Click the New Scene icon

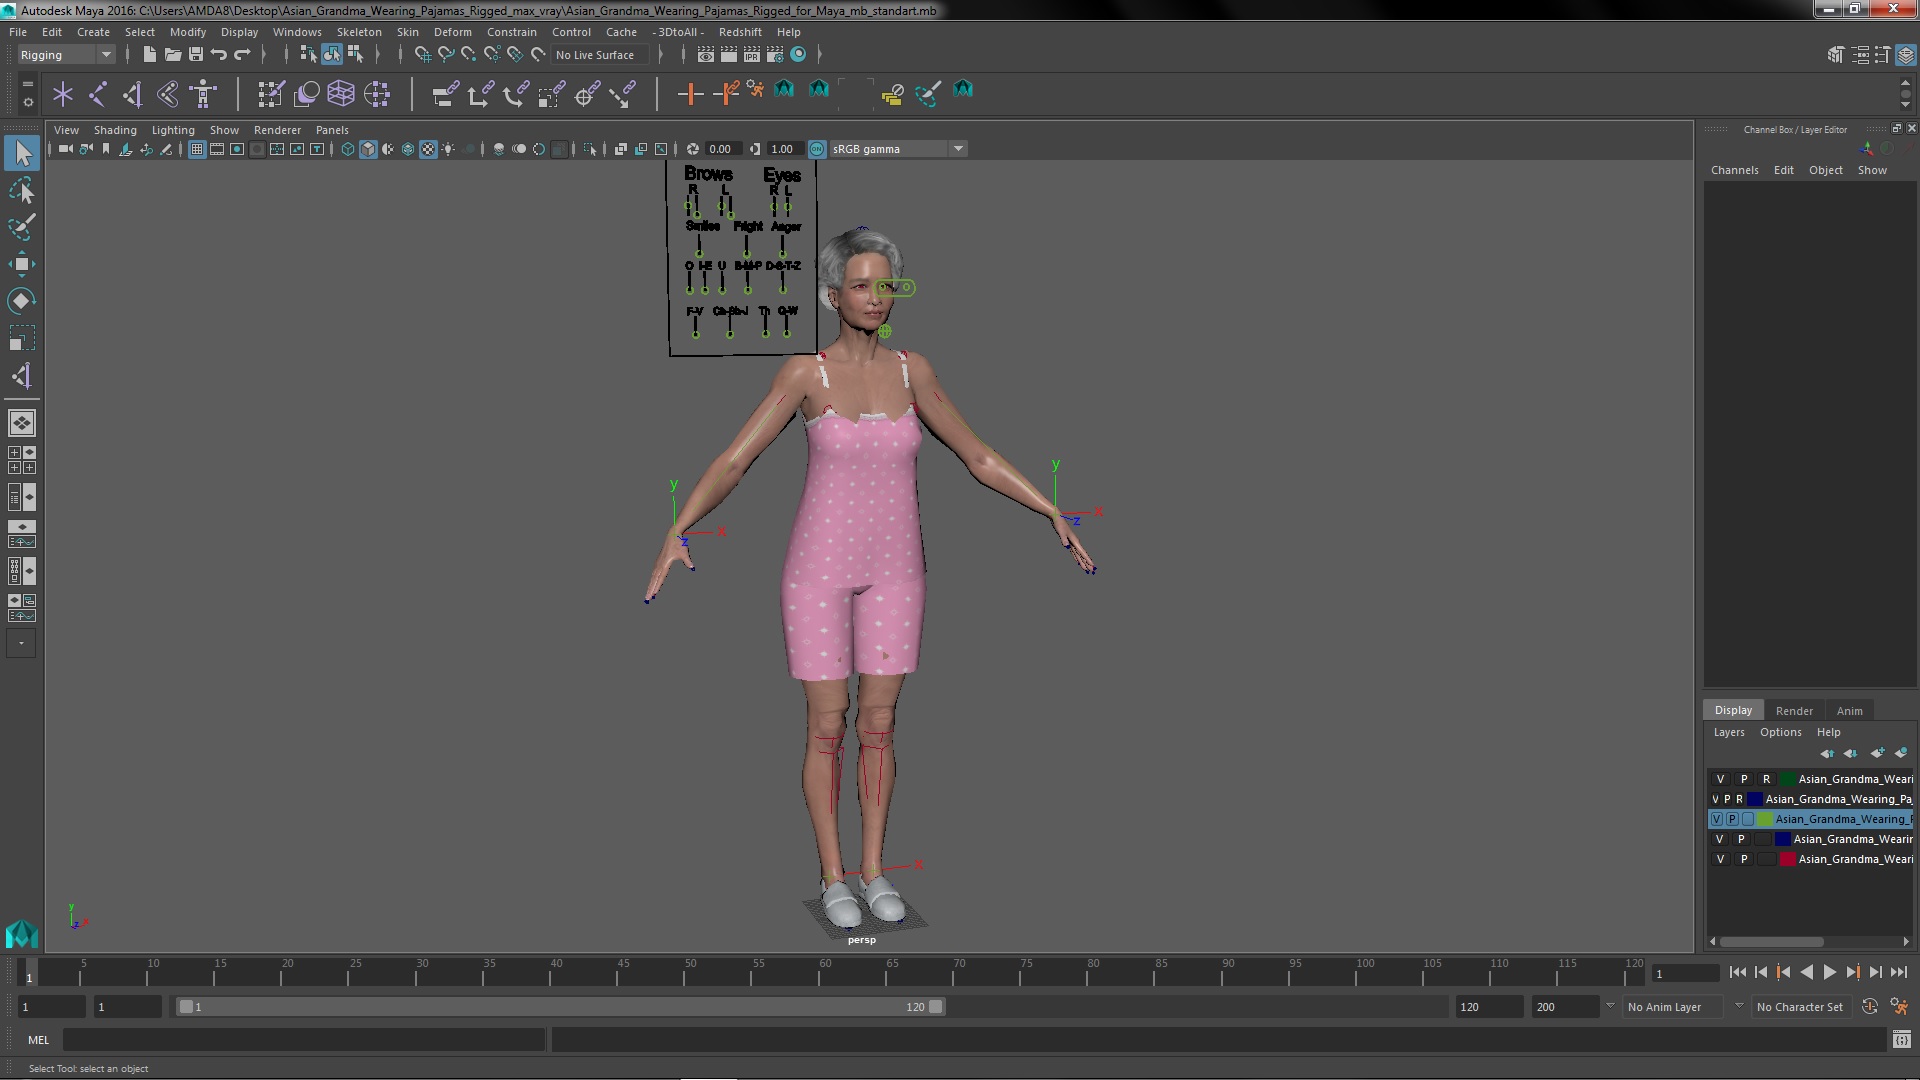pos(149,54)
